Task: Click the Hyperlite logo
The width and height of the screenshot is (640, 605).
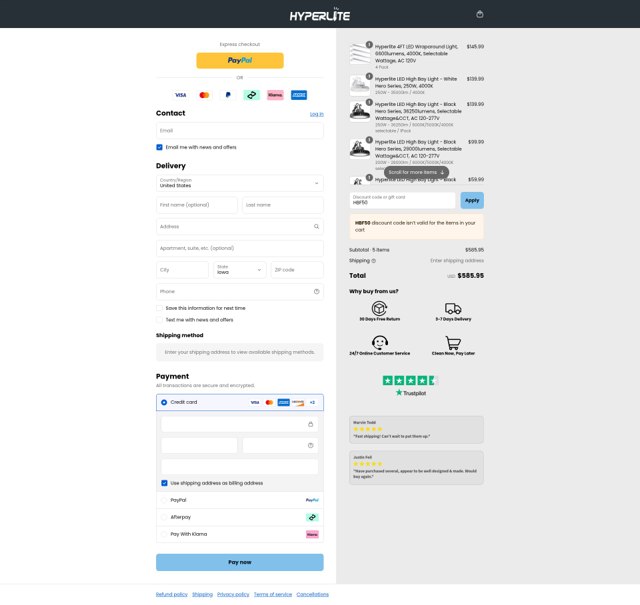Action: [320, 15]
